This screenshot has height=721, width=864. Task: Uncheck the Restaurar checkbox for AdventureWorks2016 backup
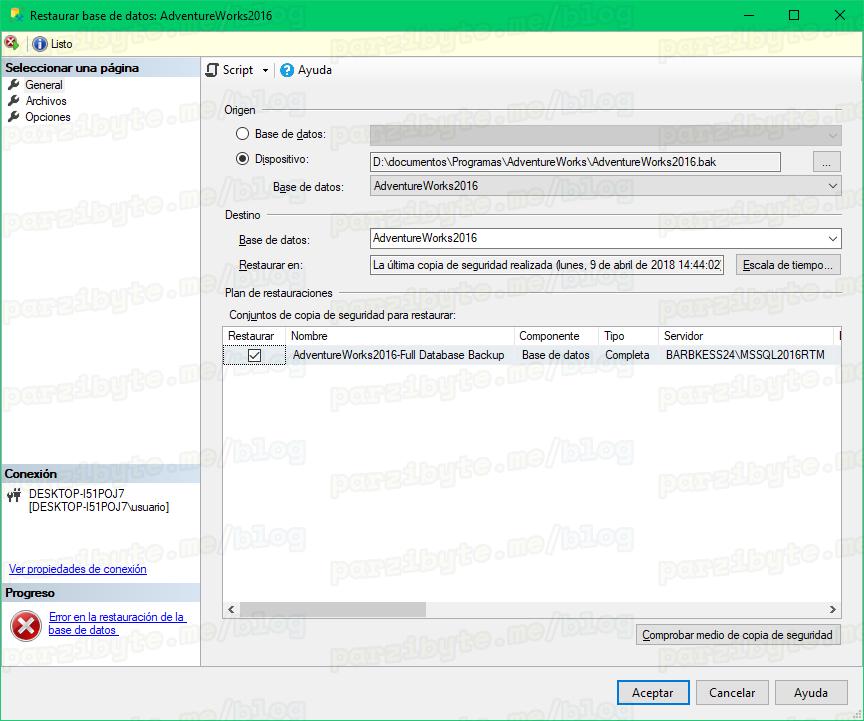point(254,356)
